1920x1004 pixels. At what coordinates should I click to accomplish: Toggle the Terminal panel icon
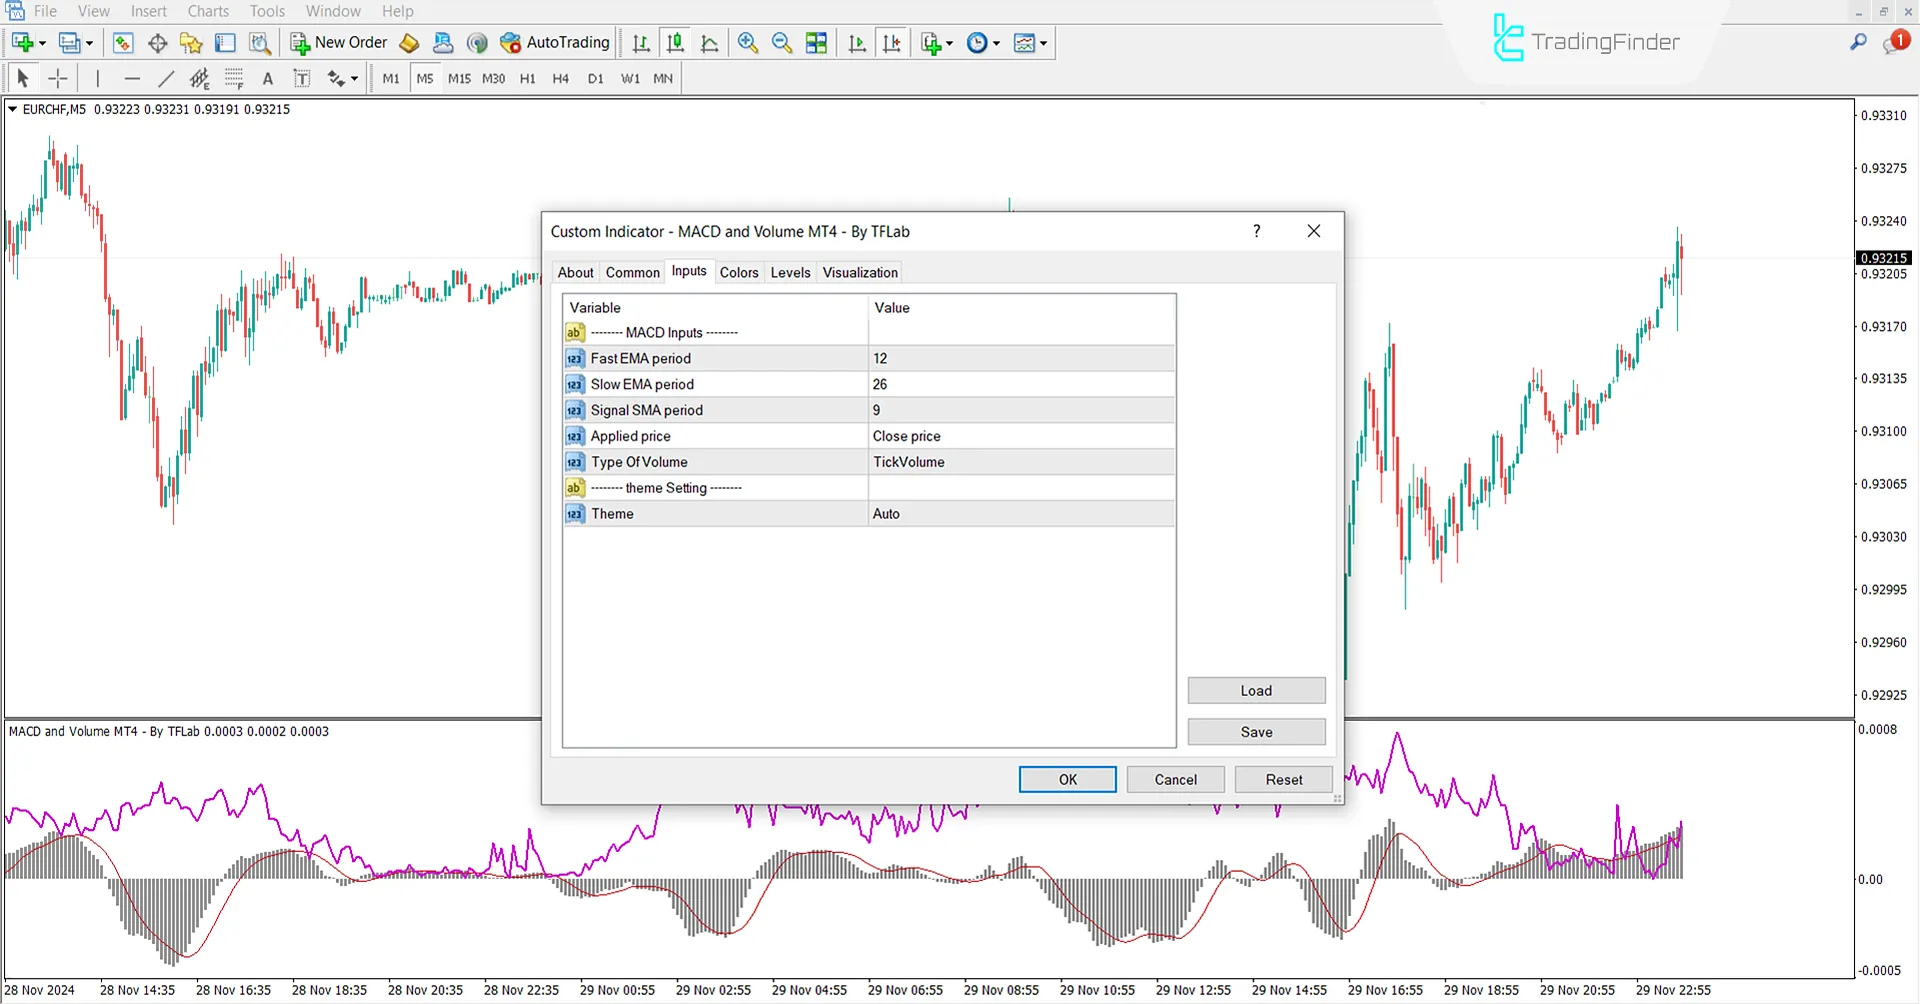click(x=225, y=43)
